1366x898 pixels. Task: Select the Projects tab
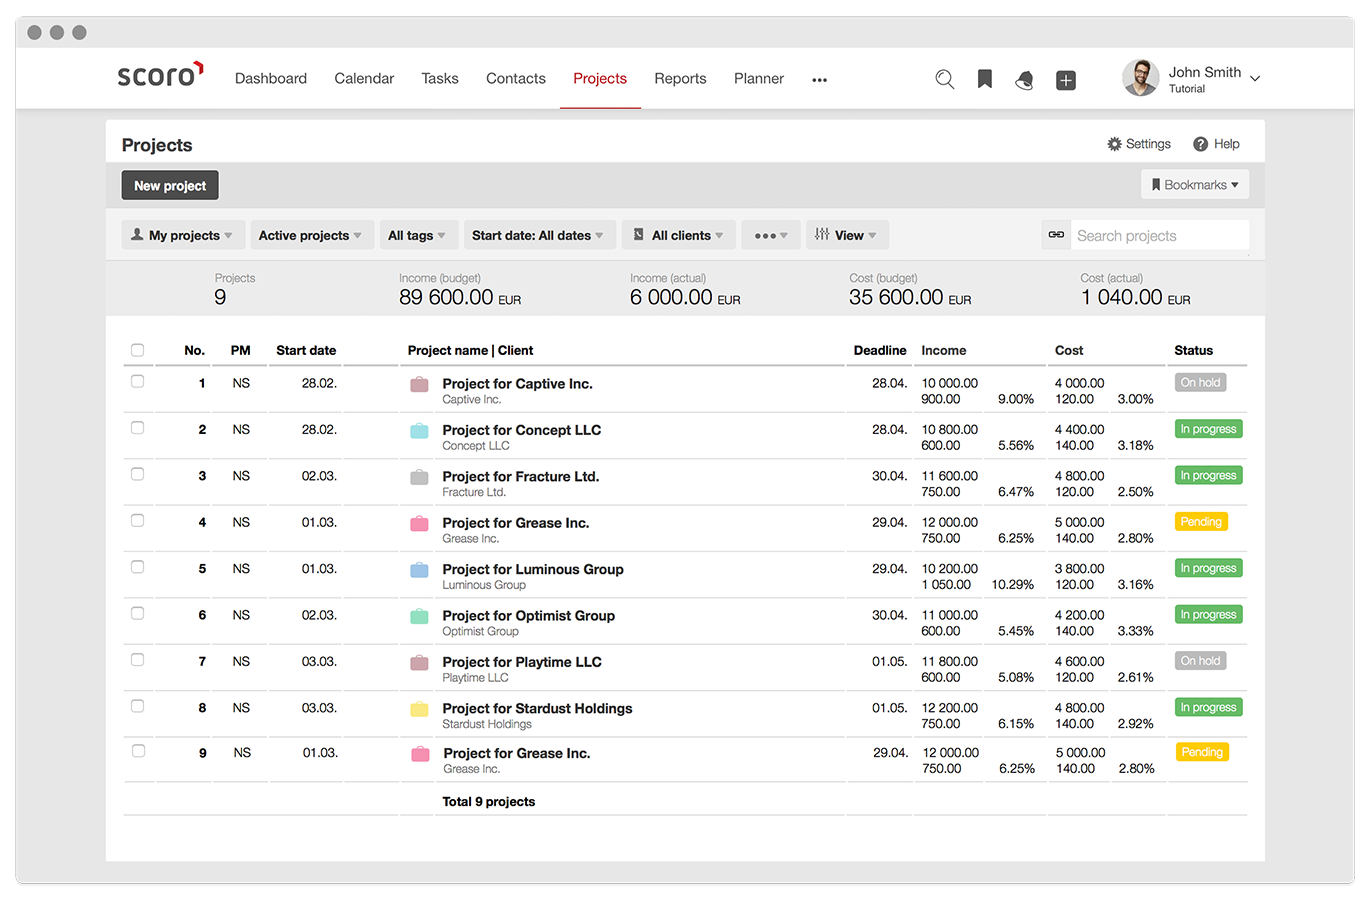coord(600,79)
